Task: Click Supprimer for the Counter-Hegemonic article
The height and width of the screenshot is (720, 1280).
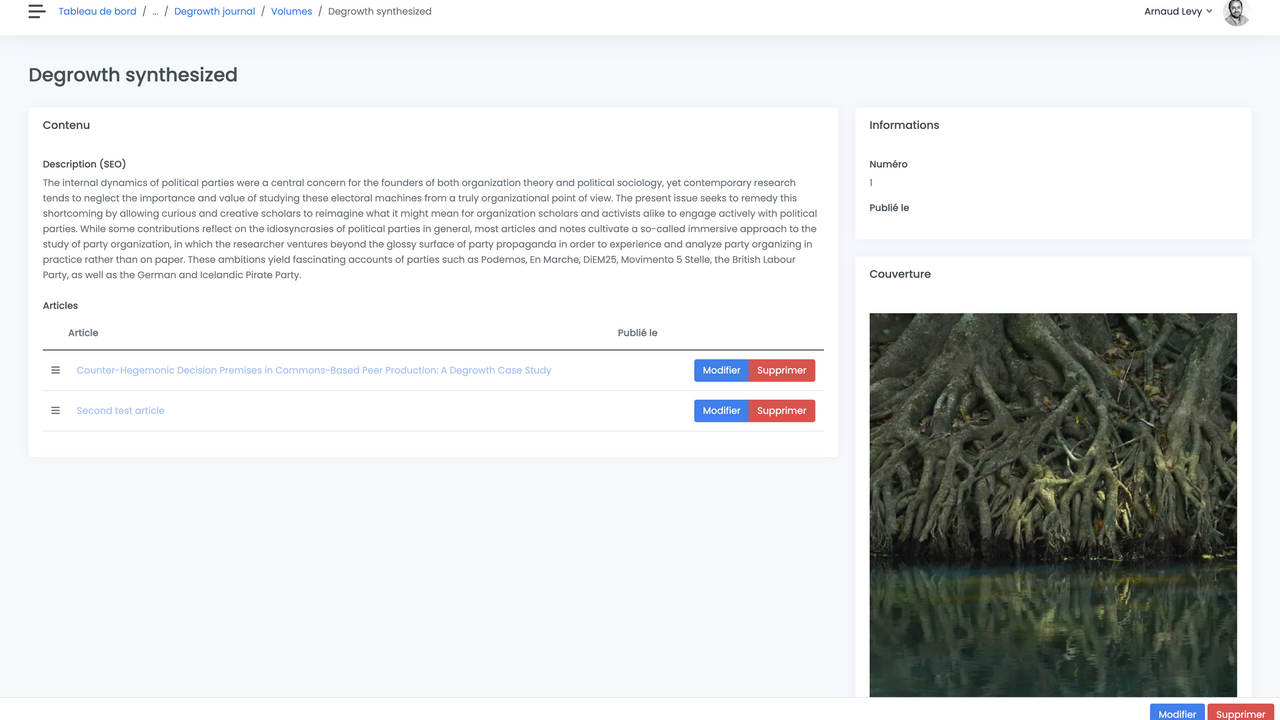Action: 781,371
